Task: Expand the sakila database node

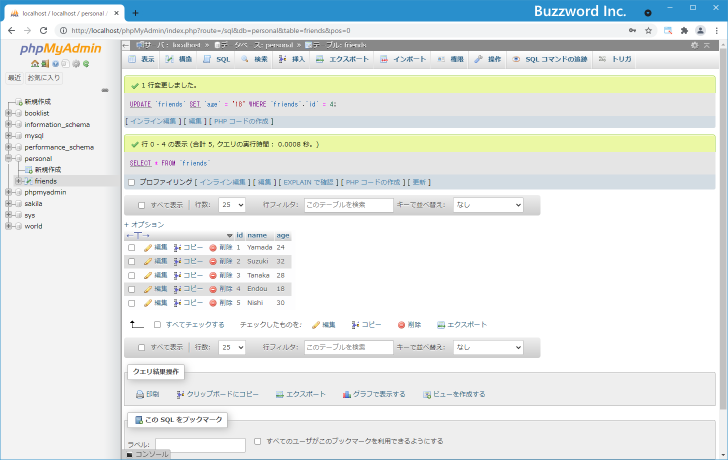Action: [8, 204]
